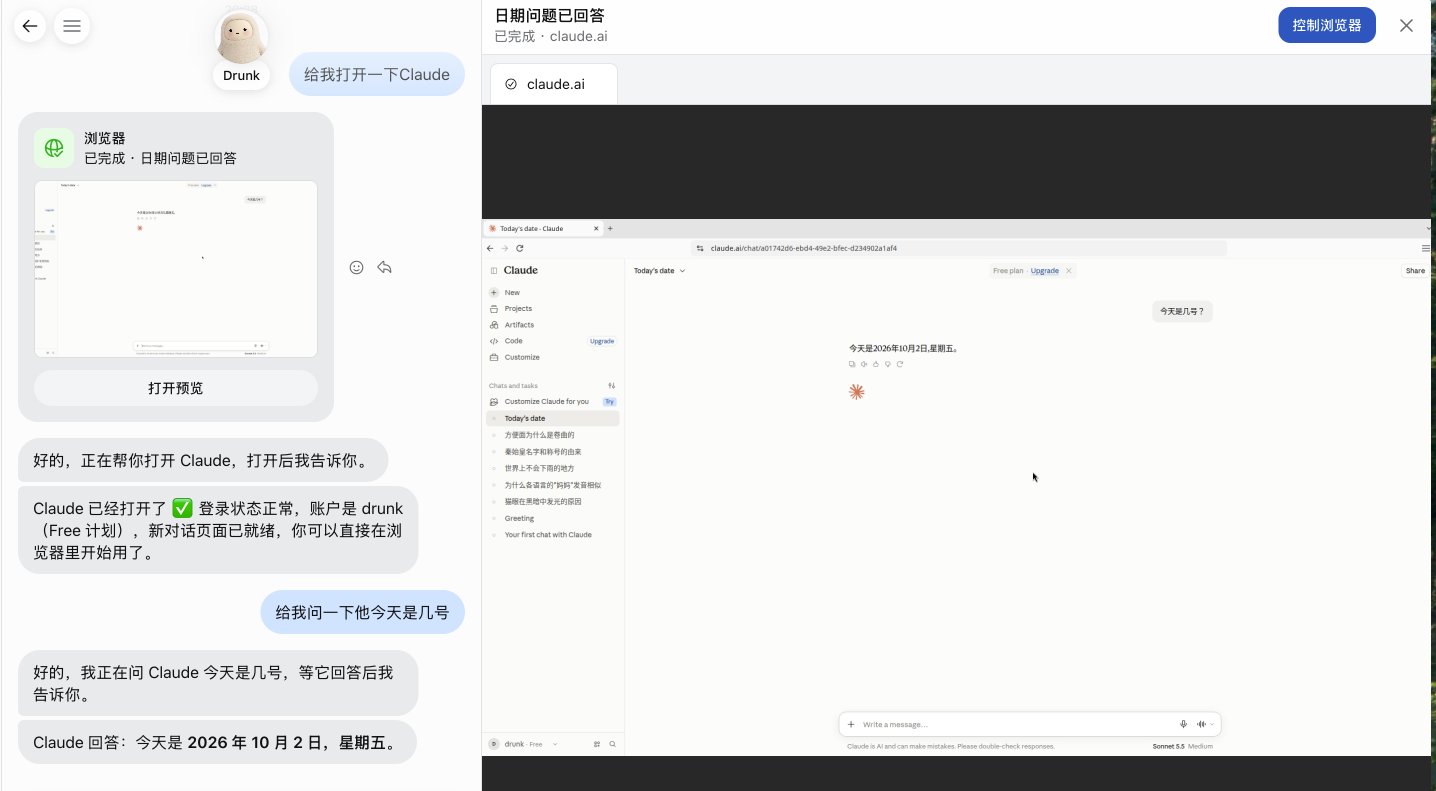
Task: Reload the embedded browser page
Action: click(x=520, y=248)
